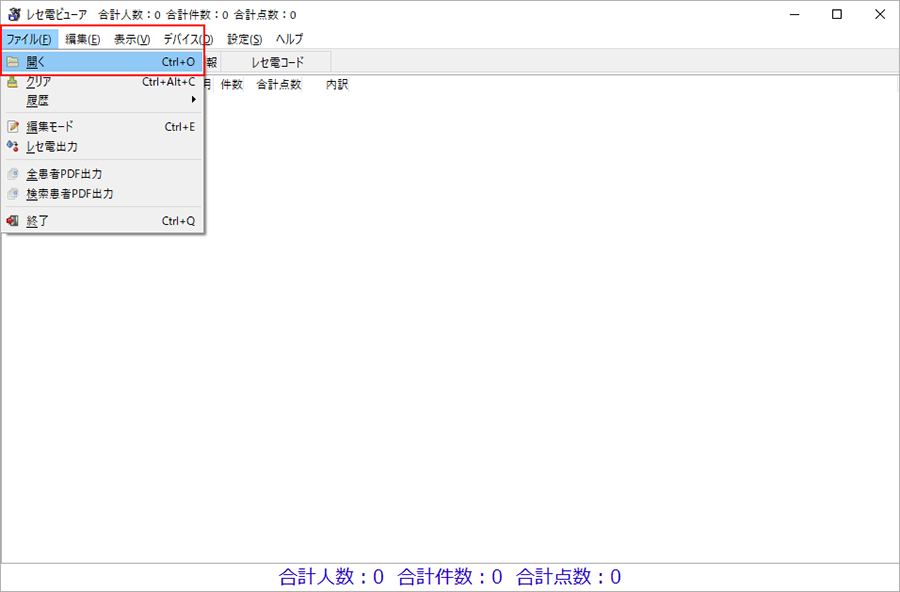Open the 表示 menu
The height and width of the screenshot is (592, 900).
131,39
